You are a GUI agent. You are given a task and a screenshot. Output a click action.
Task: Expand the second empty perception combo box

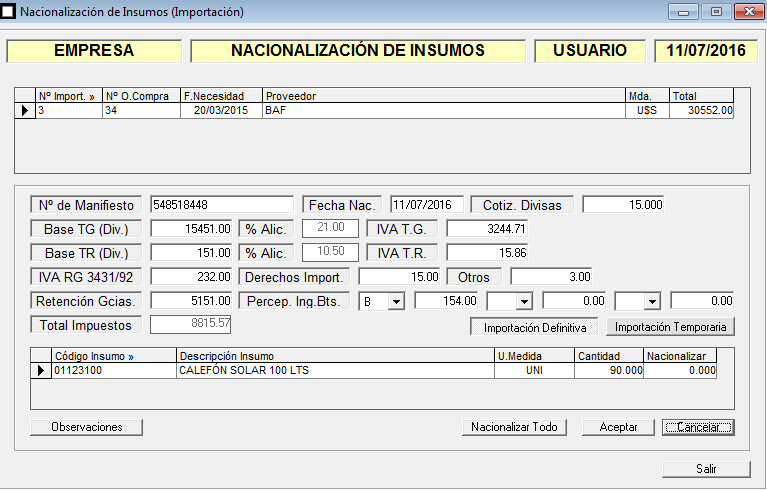(523, 301)
